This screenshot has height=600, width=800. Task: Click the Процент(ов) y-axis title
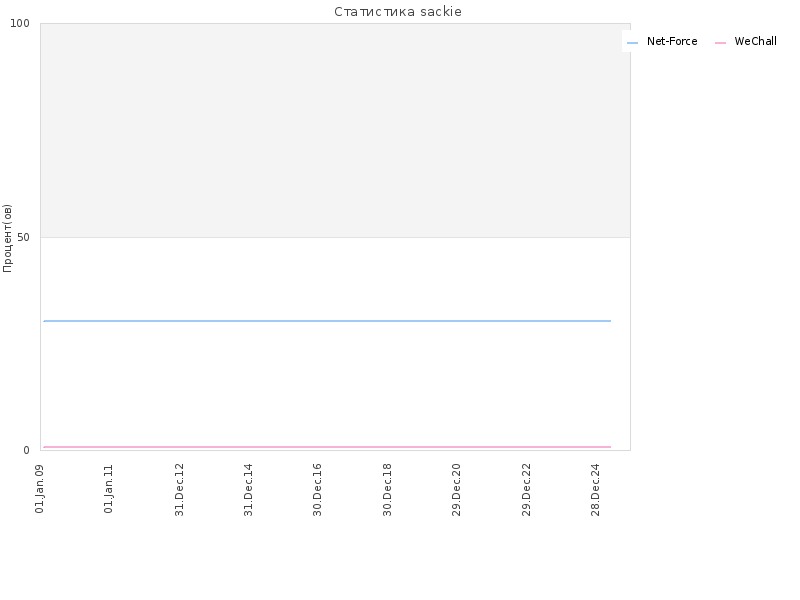coord(7,238)
